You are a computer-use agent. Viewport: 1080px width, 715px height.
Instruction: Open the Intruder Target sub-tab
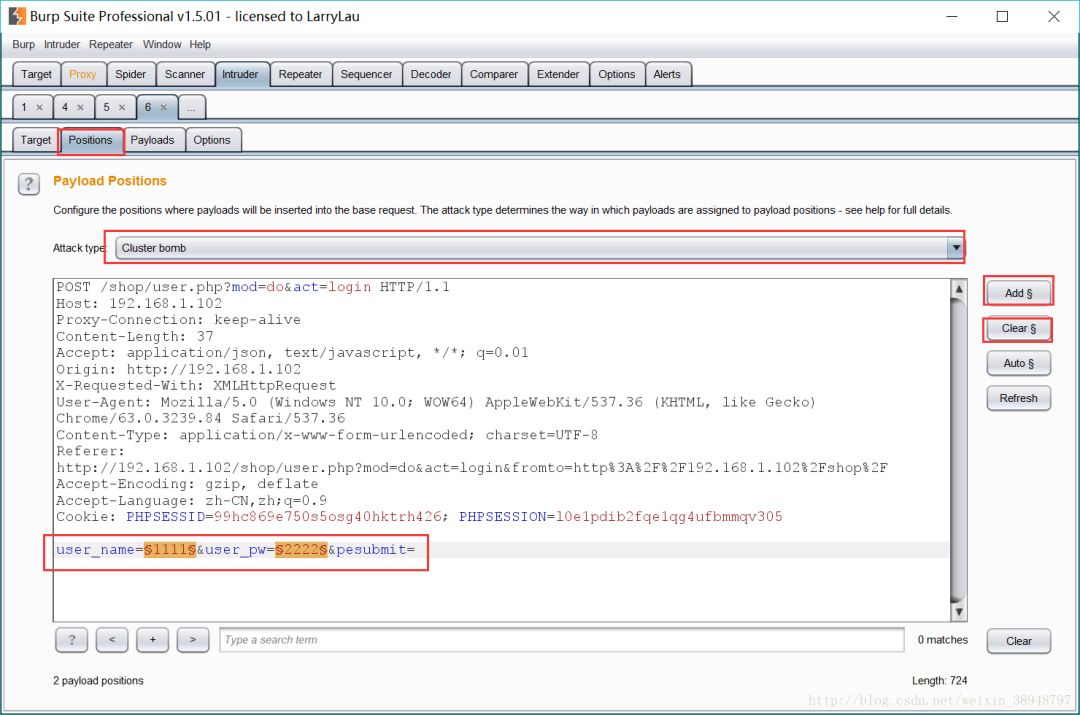(x=36, y=140)
